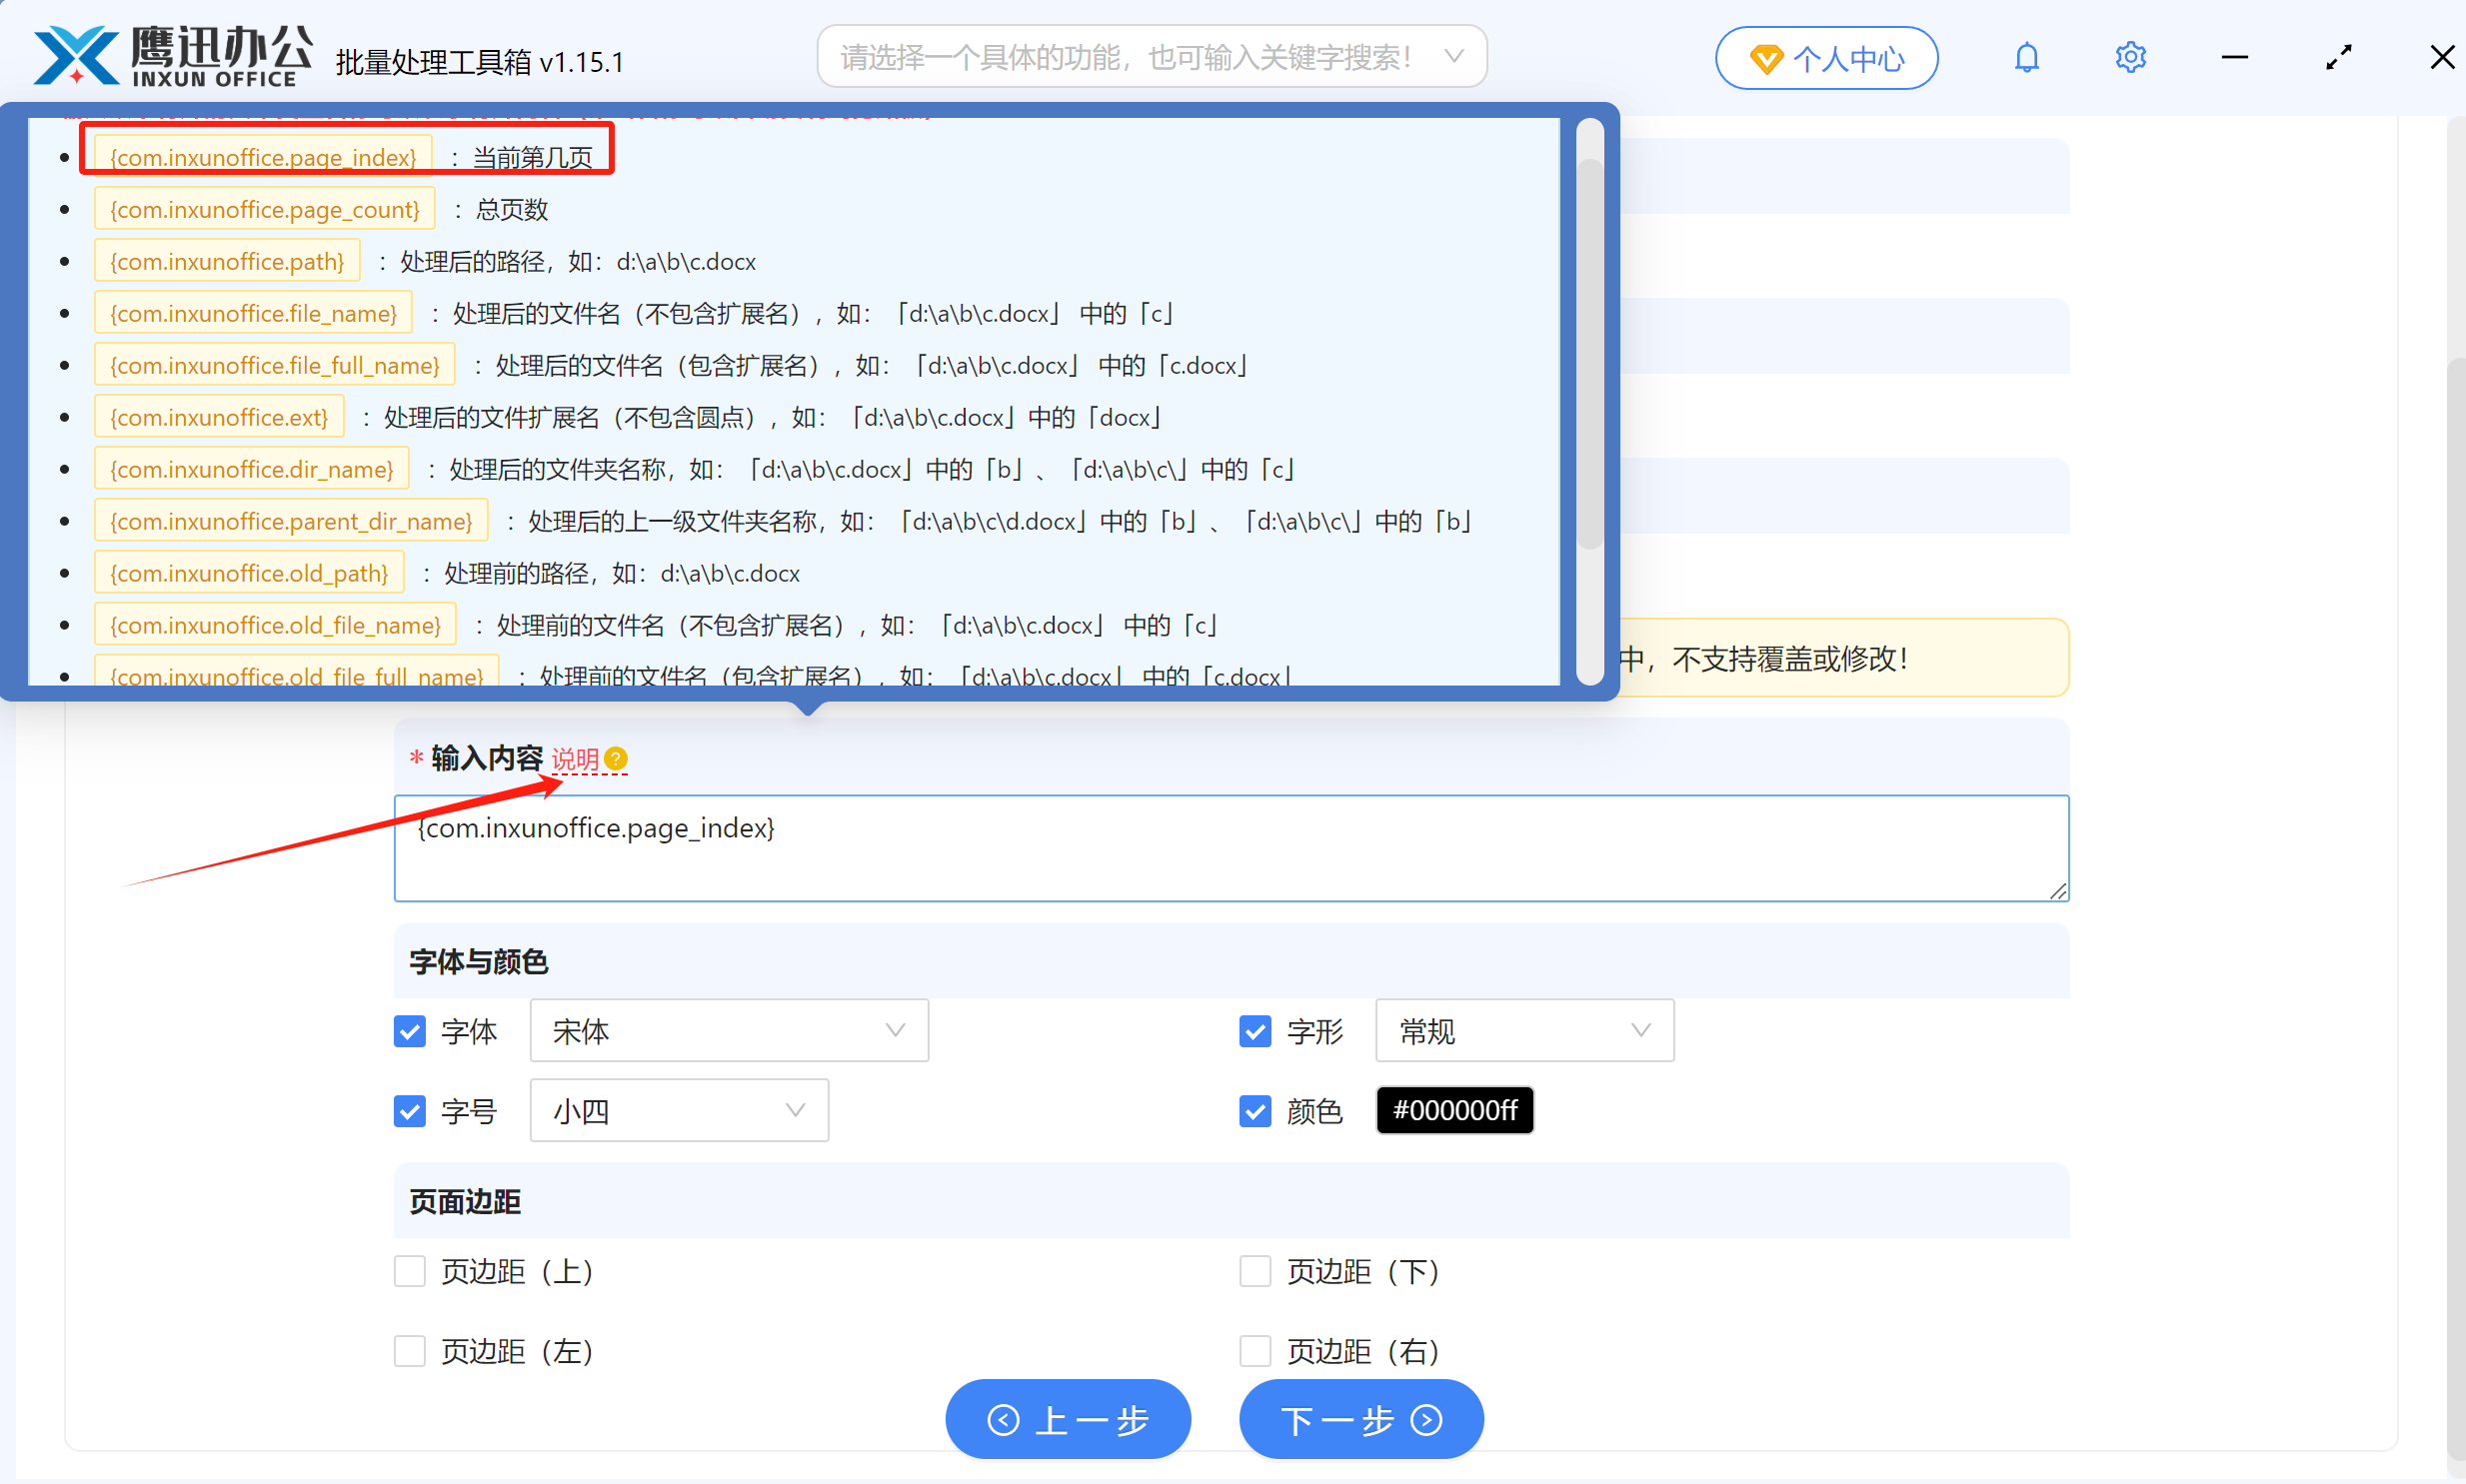
Task: Click the 说明 explanation link
Action: [x=575, y=759]
